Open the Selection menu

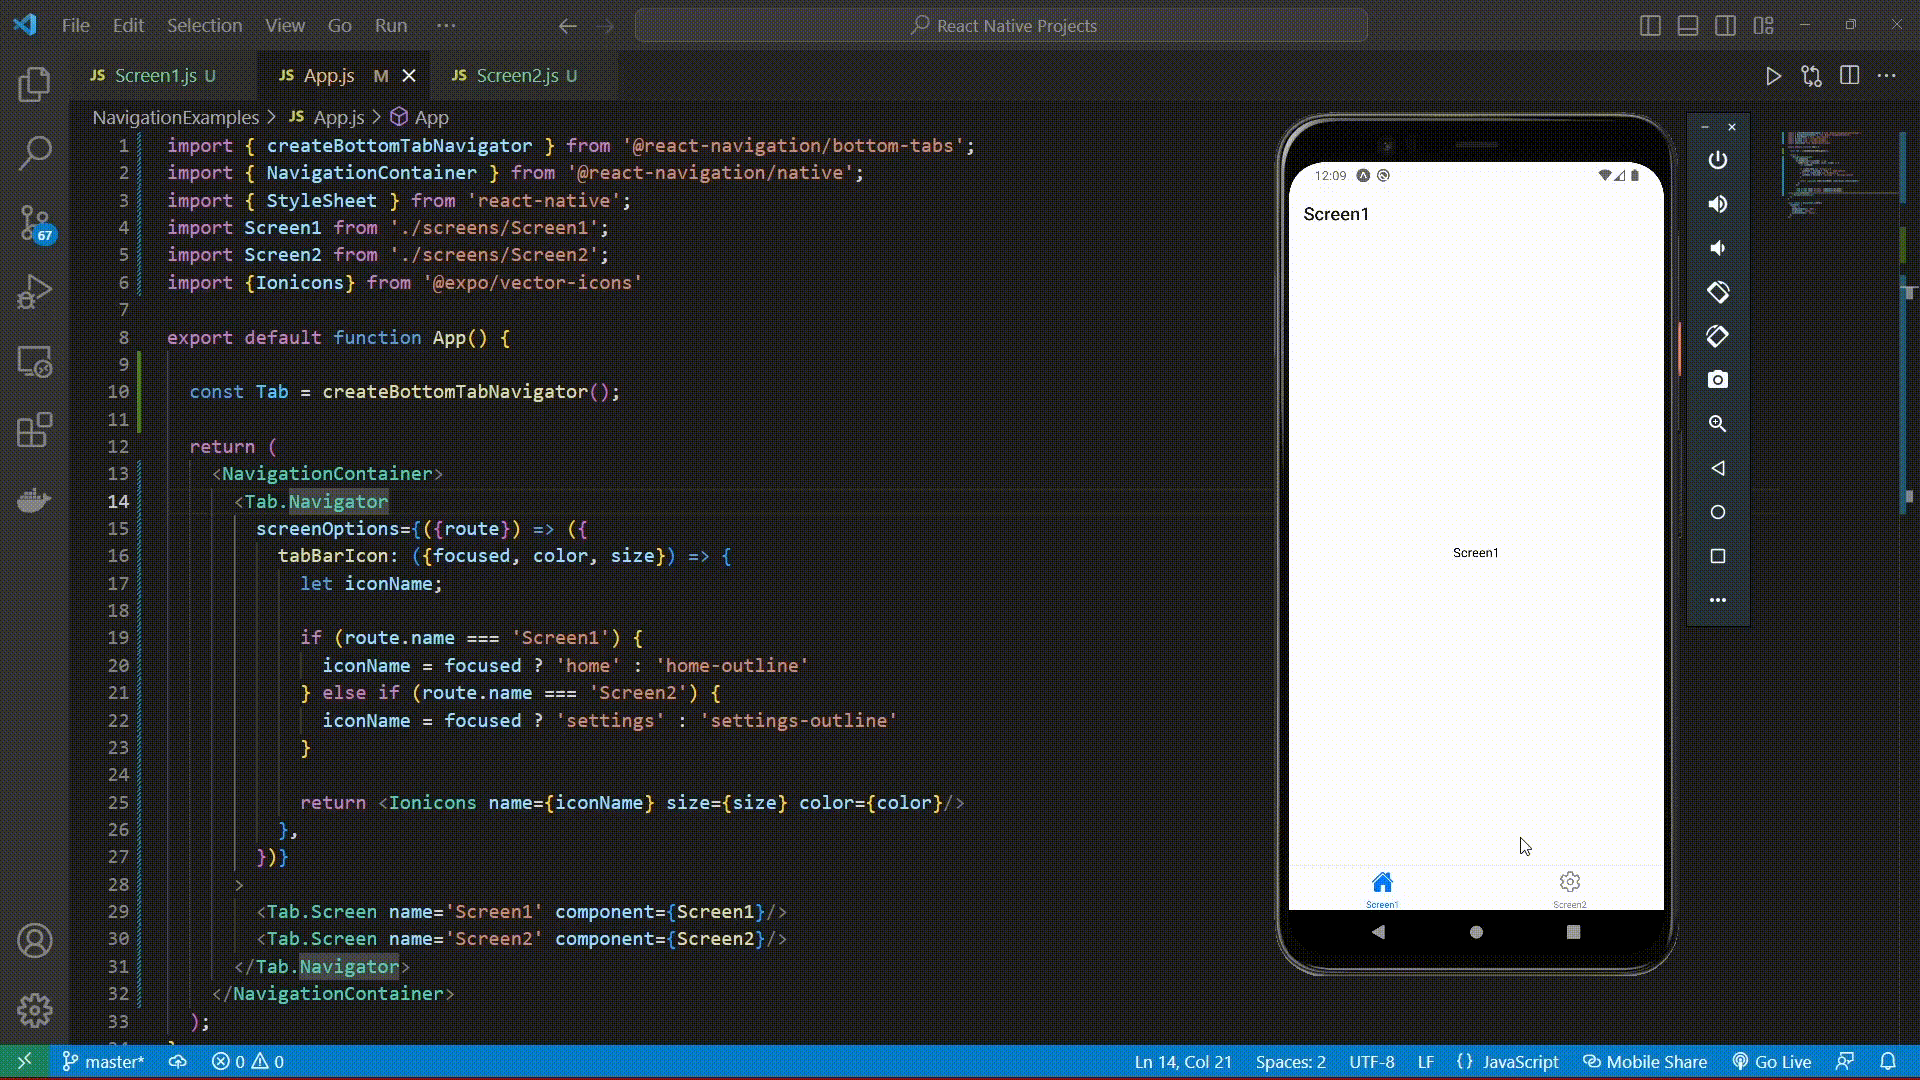click(x=204, y=26)
